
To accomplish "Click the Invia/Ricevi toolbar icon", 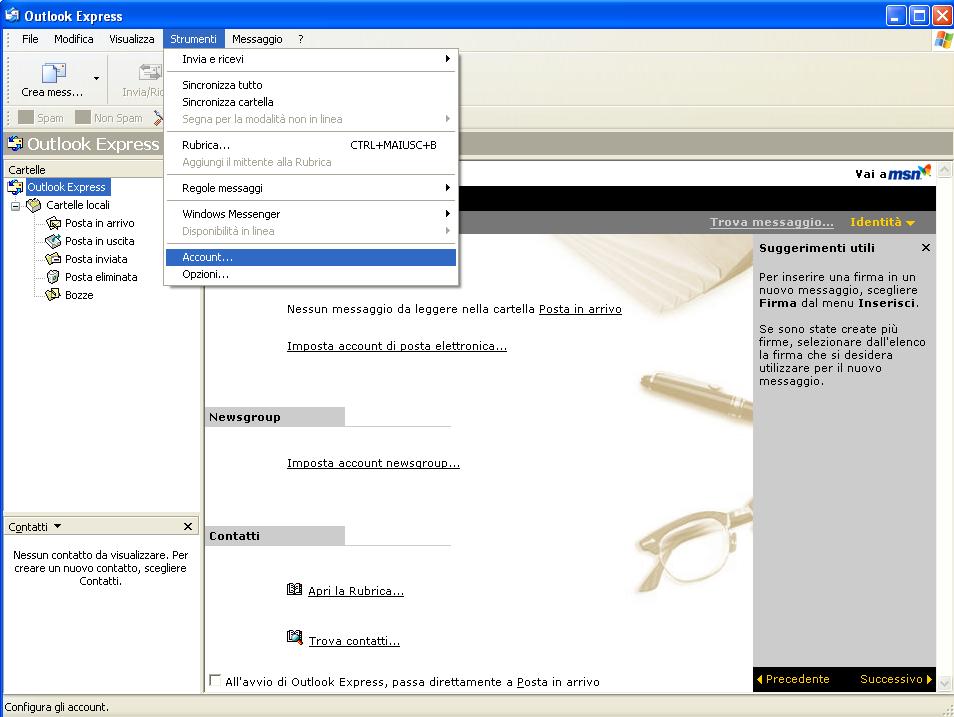I will click(x=150, y=72).
